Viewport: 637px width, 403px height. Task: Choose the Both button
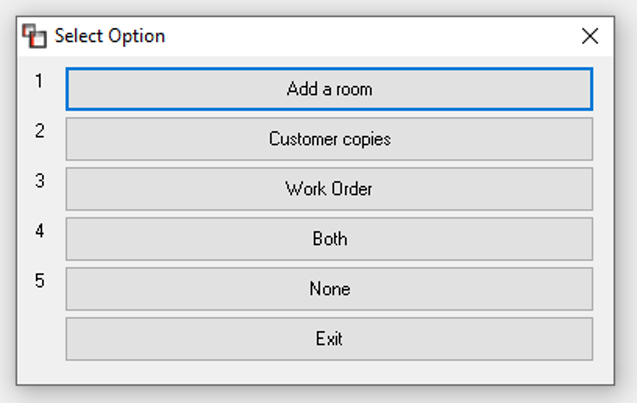329,239
